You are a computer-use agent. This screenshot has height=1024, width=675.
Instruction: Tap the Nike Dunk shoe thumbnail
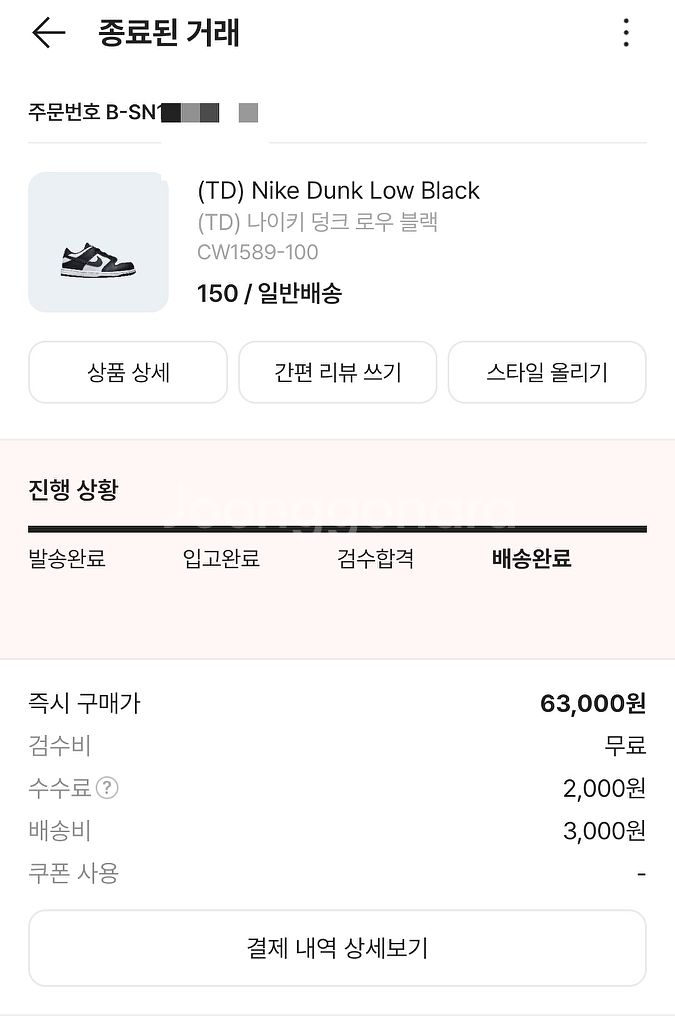click(x=98, y=242)
